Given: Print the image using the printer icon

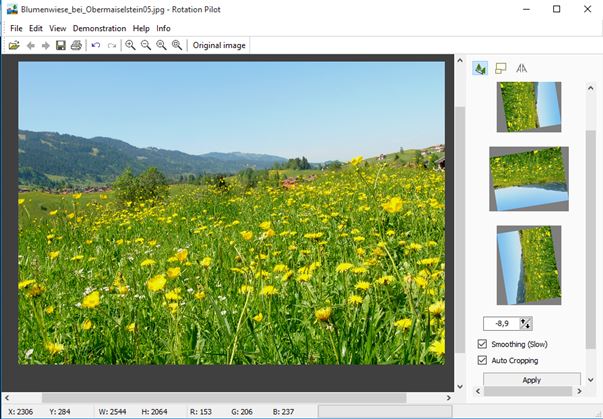Looking at the screenshot, I should [x=76, y=45].
